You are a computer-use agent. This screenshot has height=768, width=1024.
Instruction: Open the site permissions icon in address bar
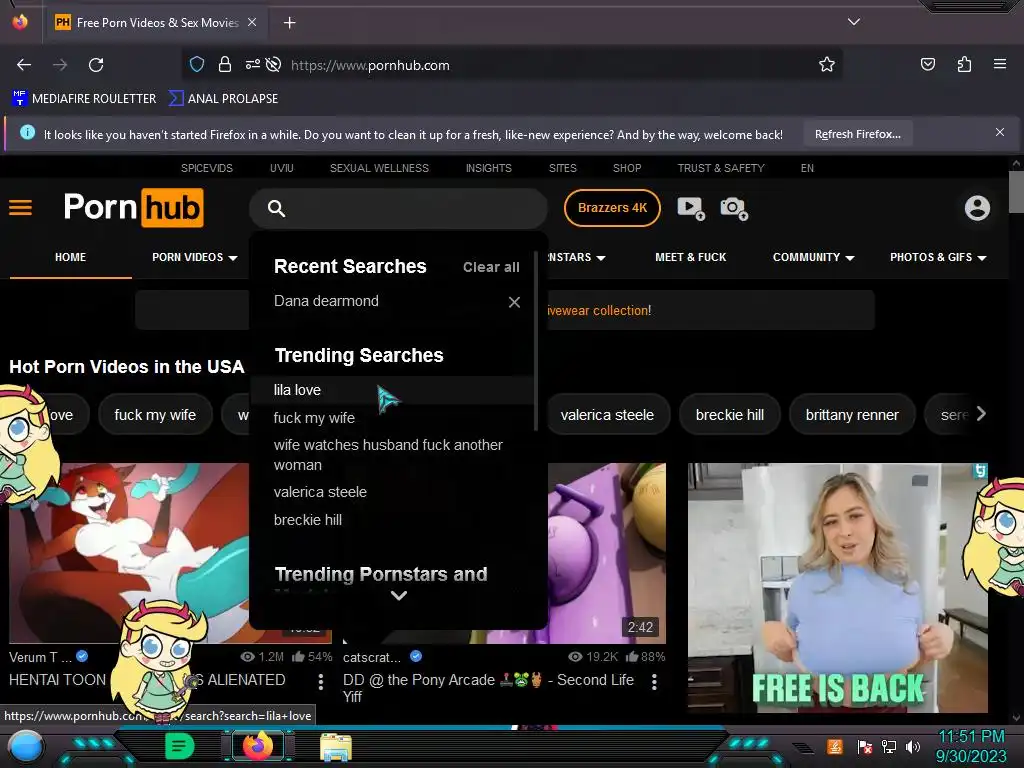[253, 65]
